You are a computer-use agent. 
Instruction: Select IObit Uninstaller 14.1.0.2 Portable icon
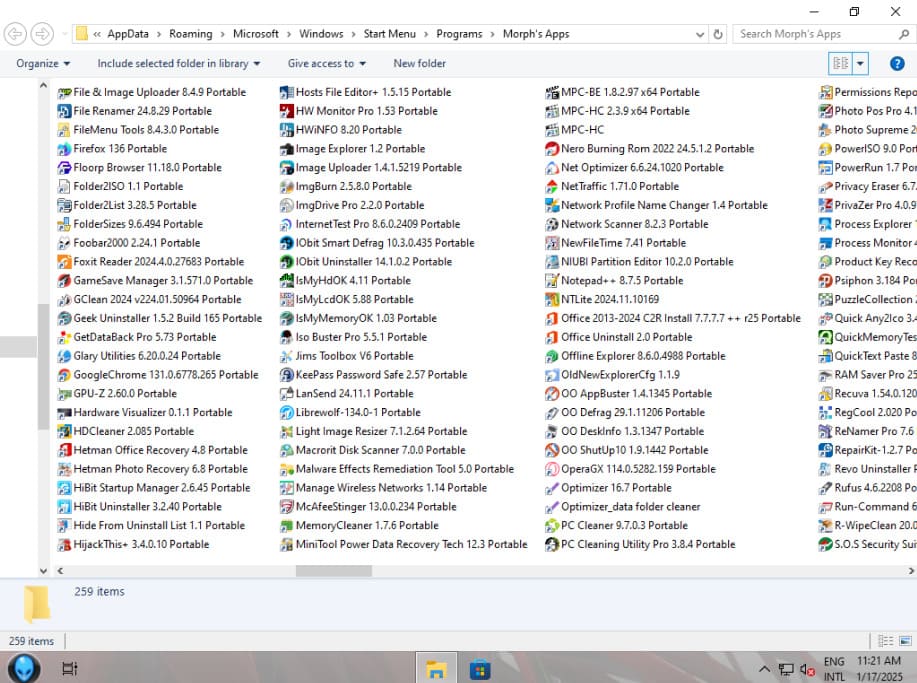(287, 262)
